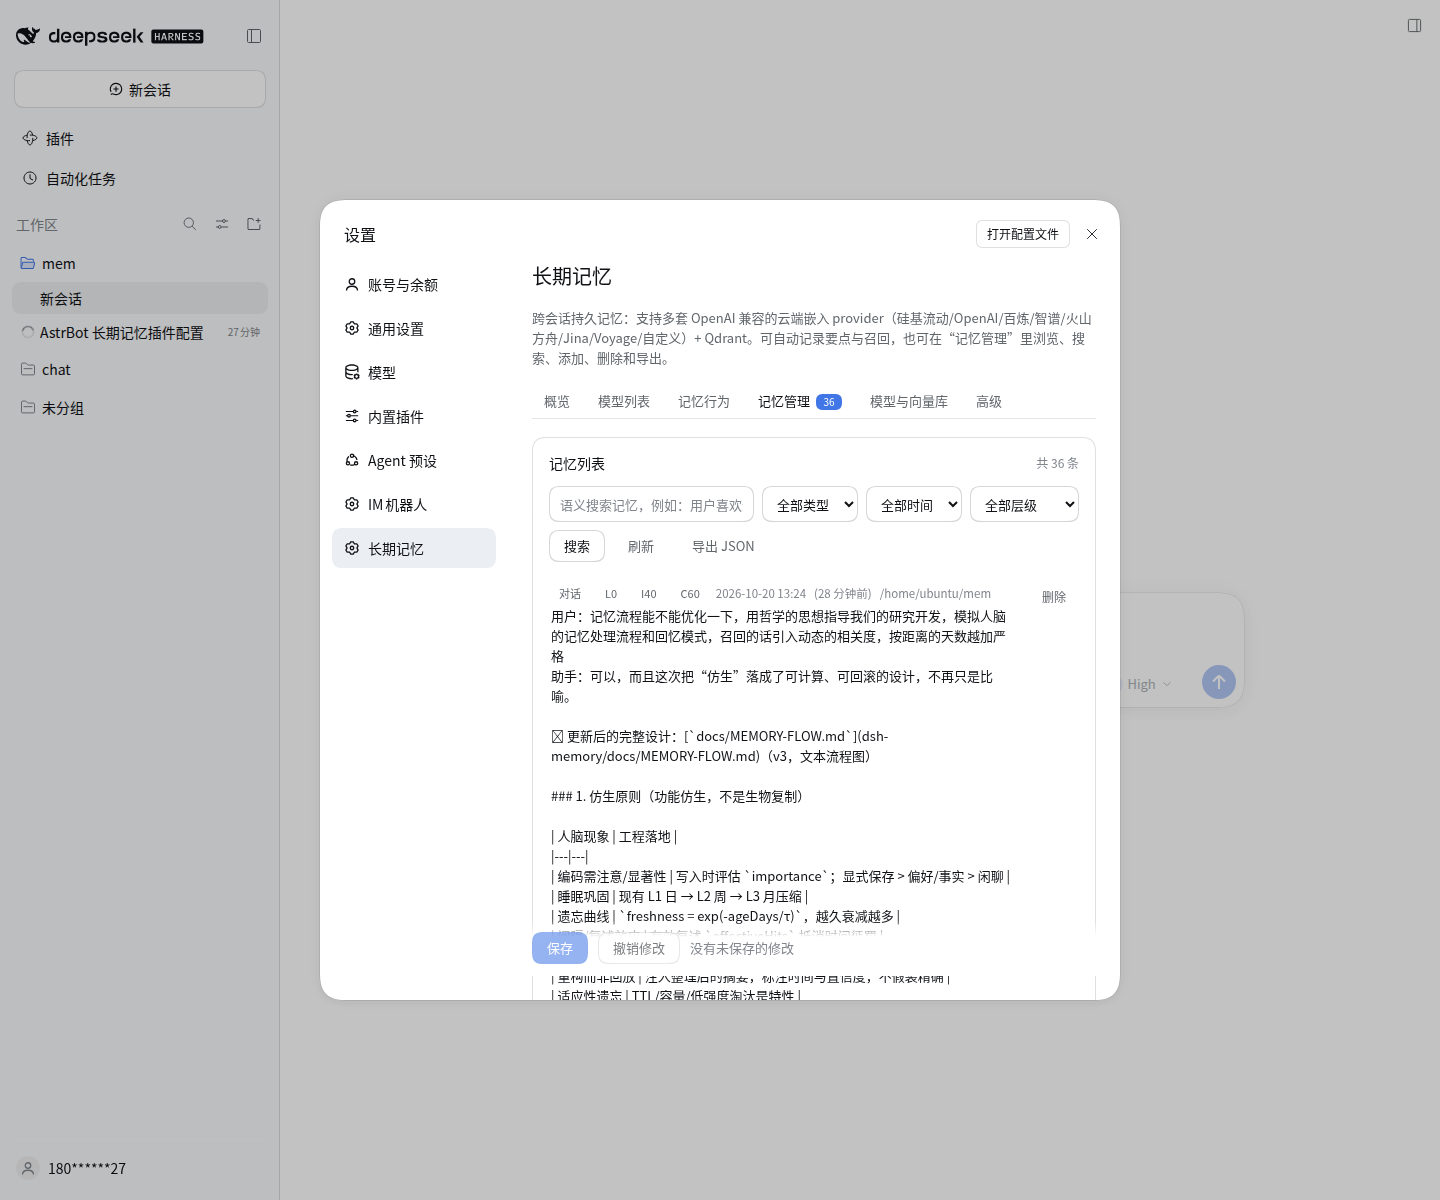
Task: Open the 全部类型 dropdown
Action: click(x=810, y=505)
